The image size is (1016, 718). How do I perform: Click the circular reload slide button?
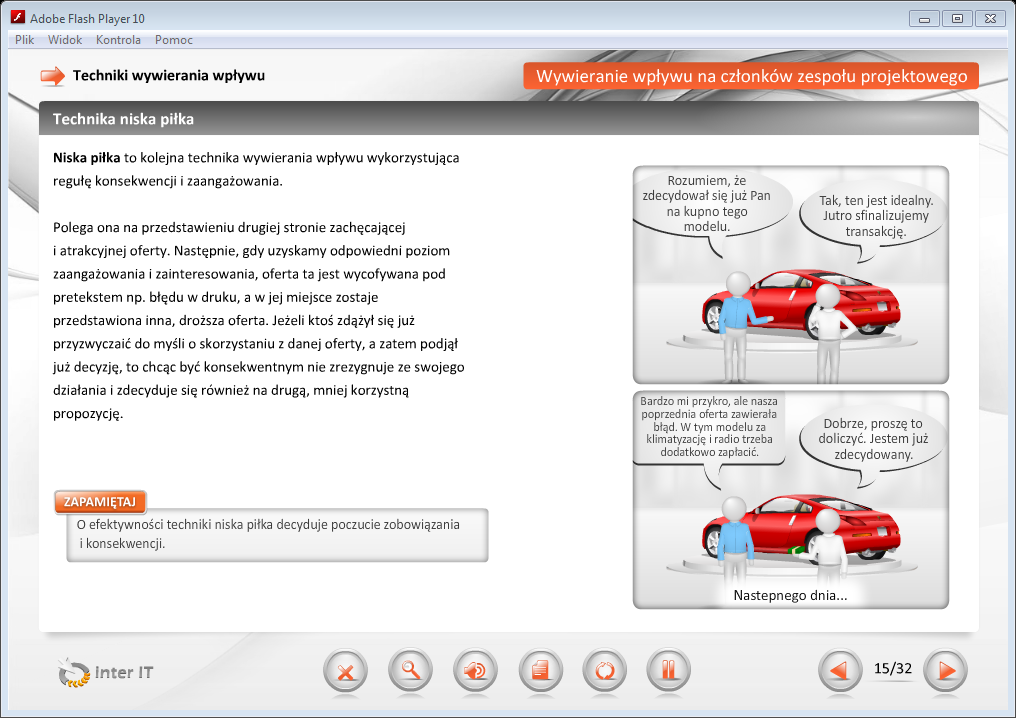tap(605, 670)
